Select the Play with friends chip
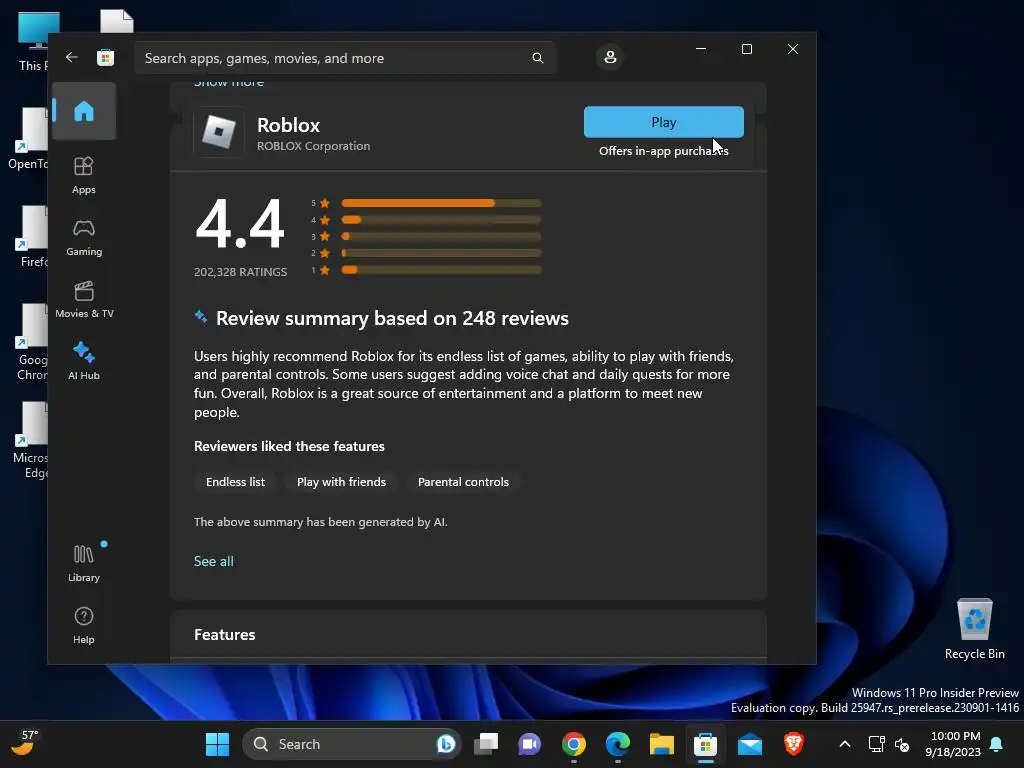 click(x=341, y=482)
